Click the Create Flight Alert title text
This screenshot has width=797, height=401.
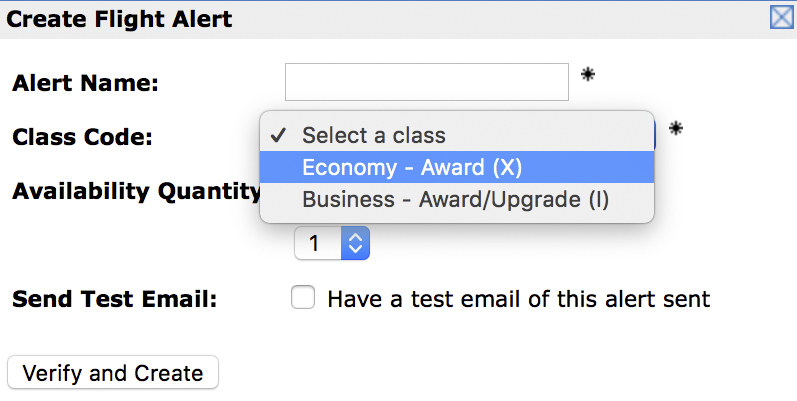click(120, 19)
